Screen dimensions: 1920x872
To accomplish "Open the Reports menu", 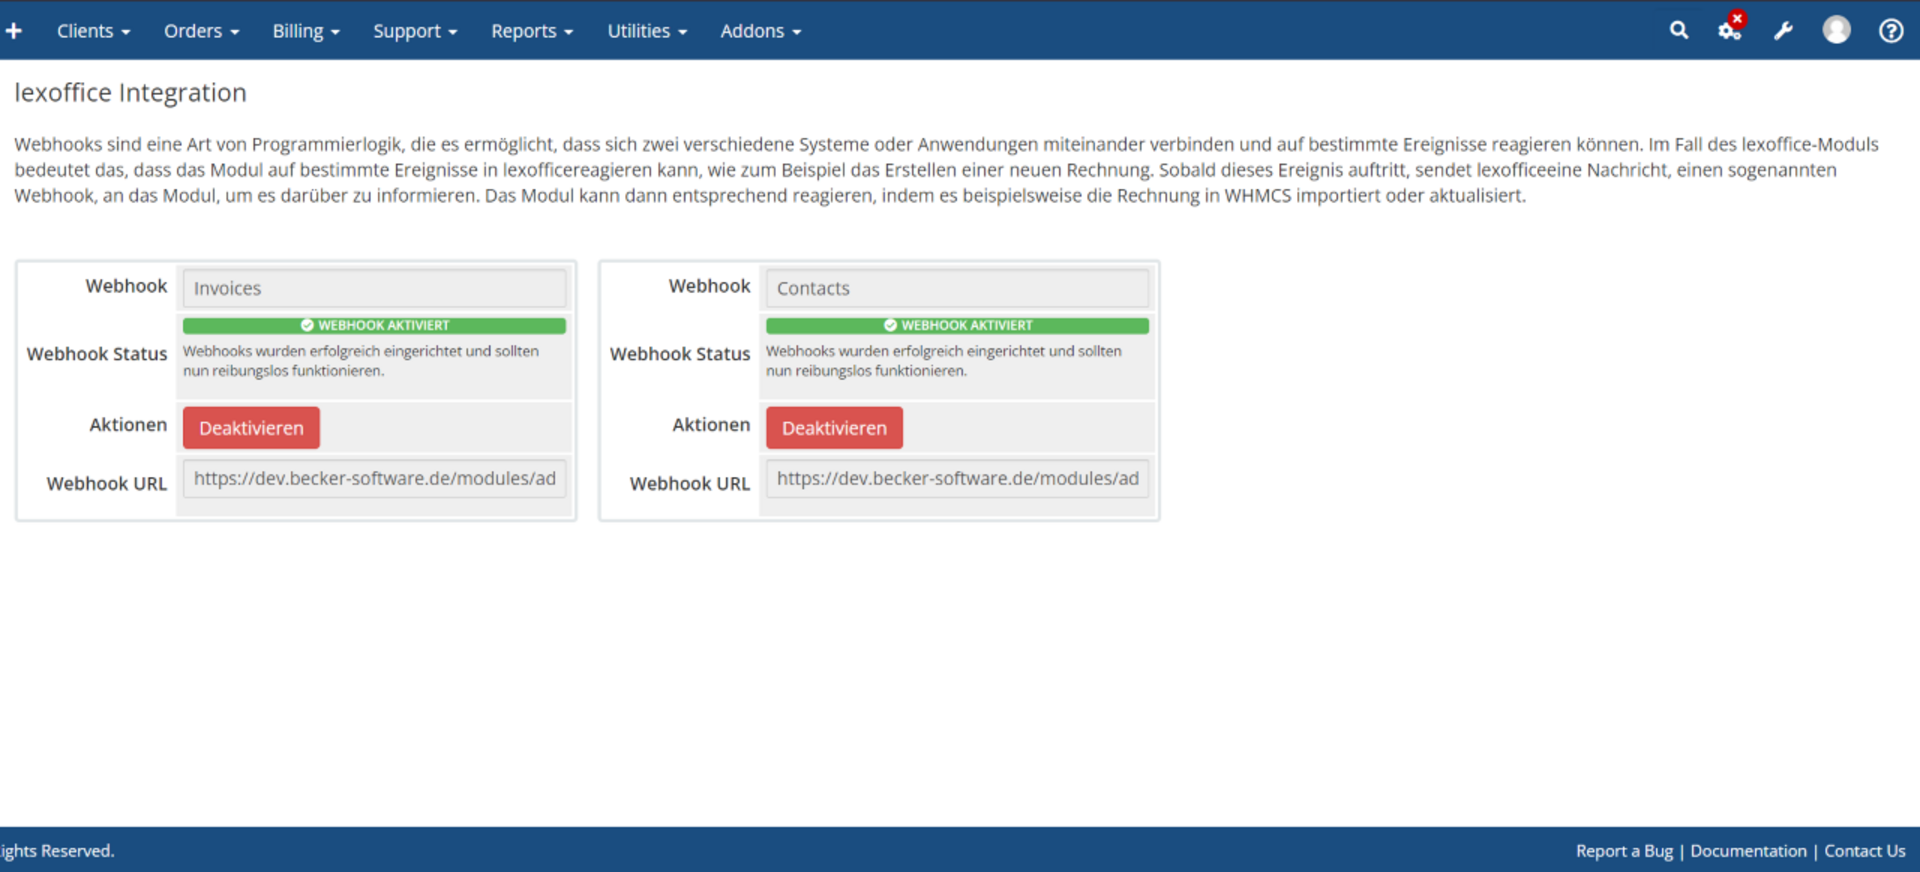I will pos(532,31).
